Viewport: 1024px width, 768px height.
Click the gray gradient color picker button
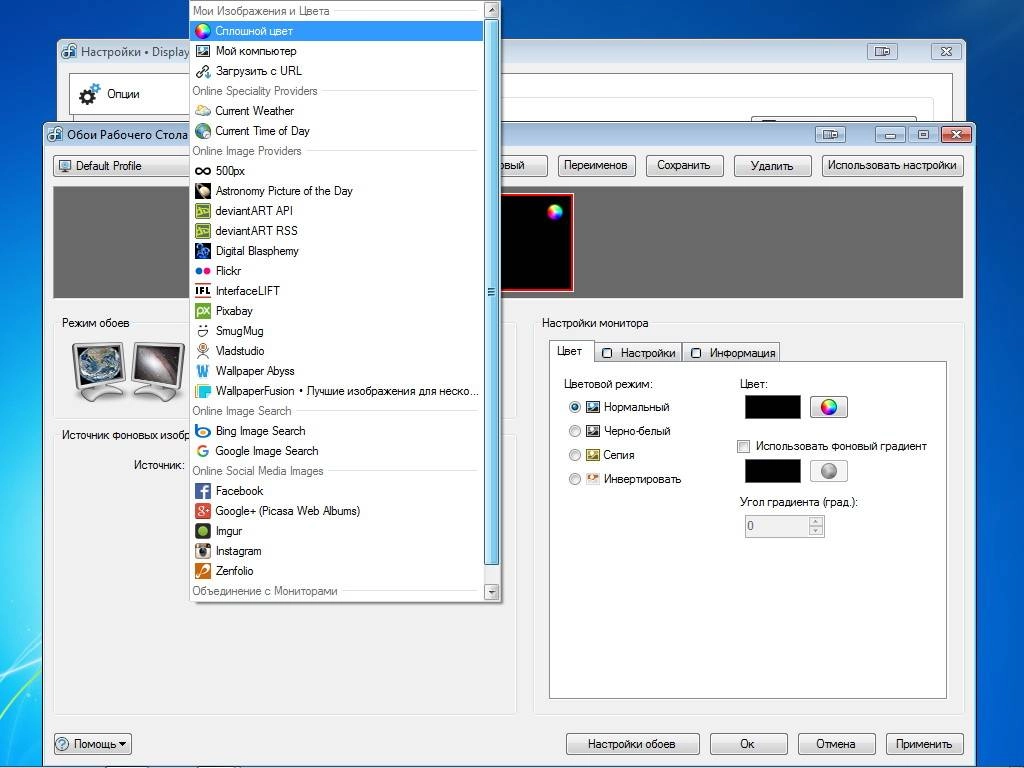click(x=829, y=471)
